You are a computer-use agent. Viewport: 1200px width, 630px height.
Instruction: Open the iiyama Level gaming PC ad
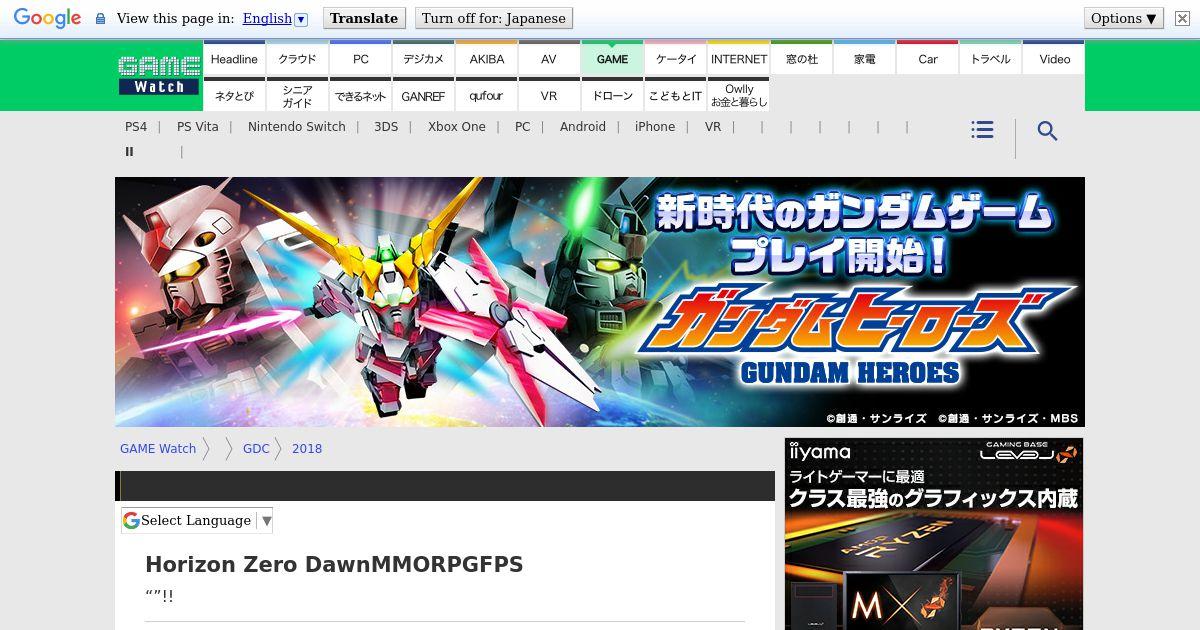934,534
